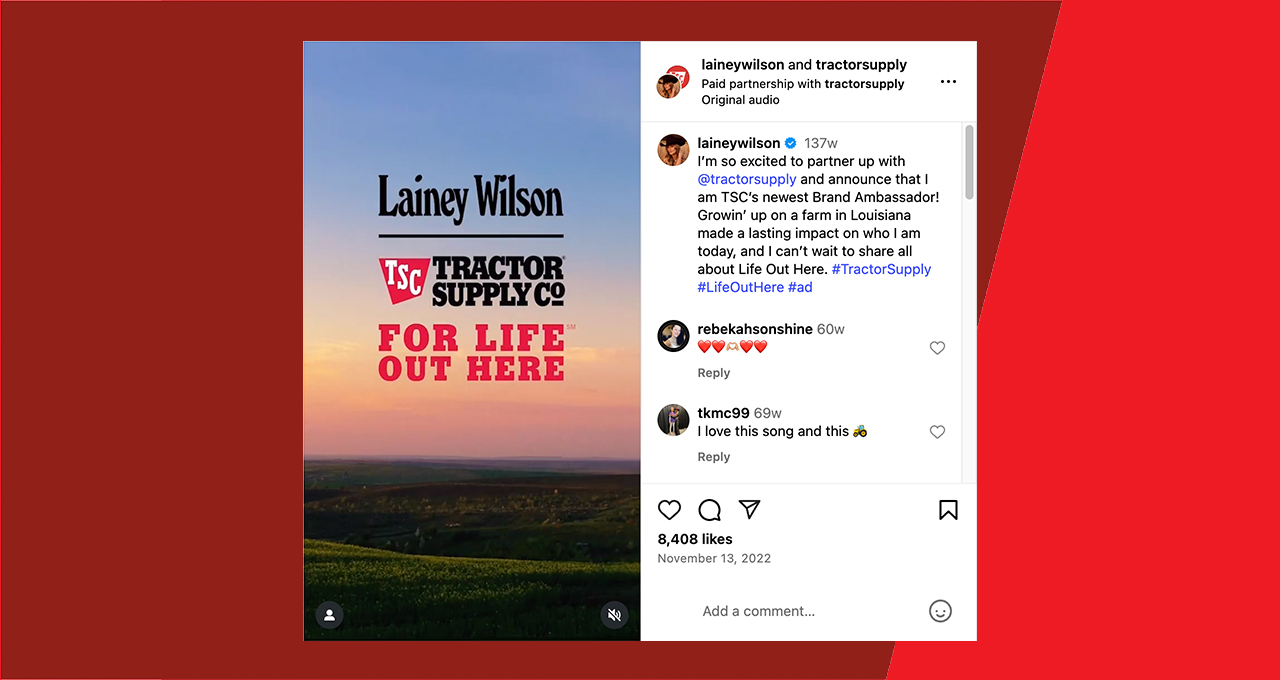Unmute the video with the speaker icon
Screen dimensions: 1280x680
(x=614, y=615)
